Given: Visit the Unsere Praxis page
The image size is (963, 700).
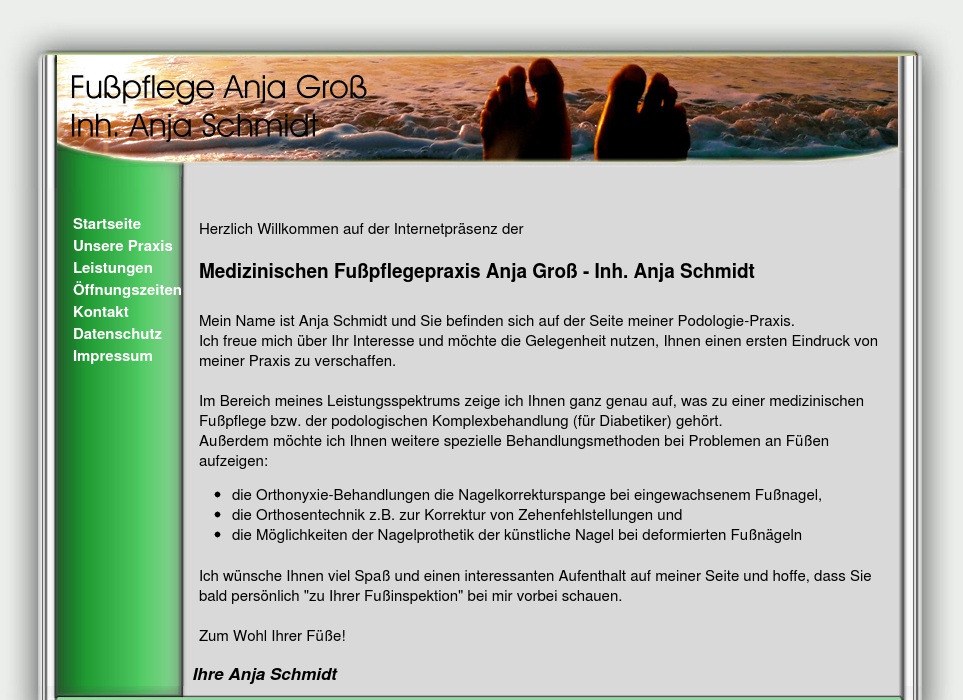Looking at the screenshot, I should click(x=122, y=245).
